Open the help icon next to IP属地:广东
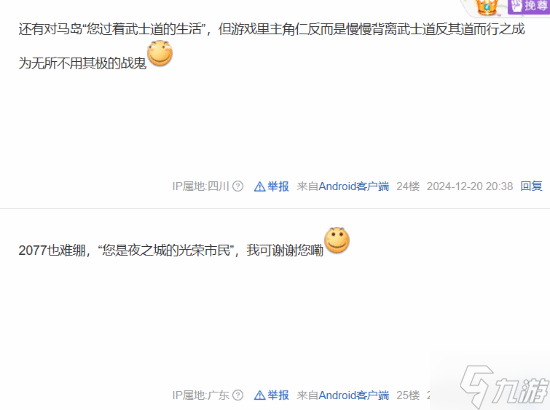Screen dimensions: 550x410 [238, 395]
